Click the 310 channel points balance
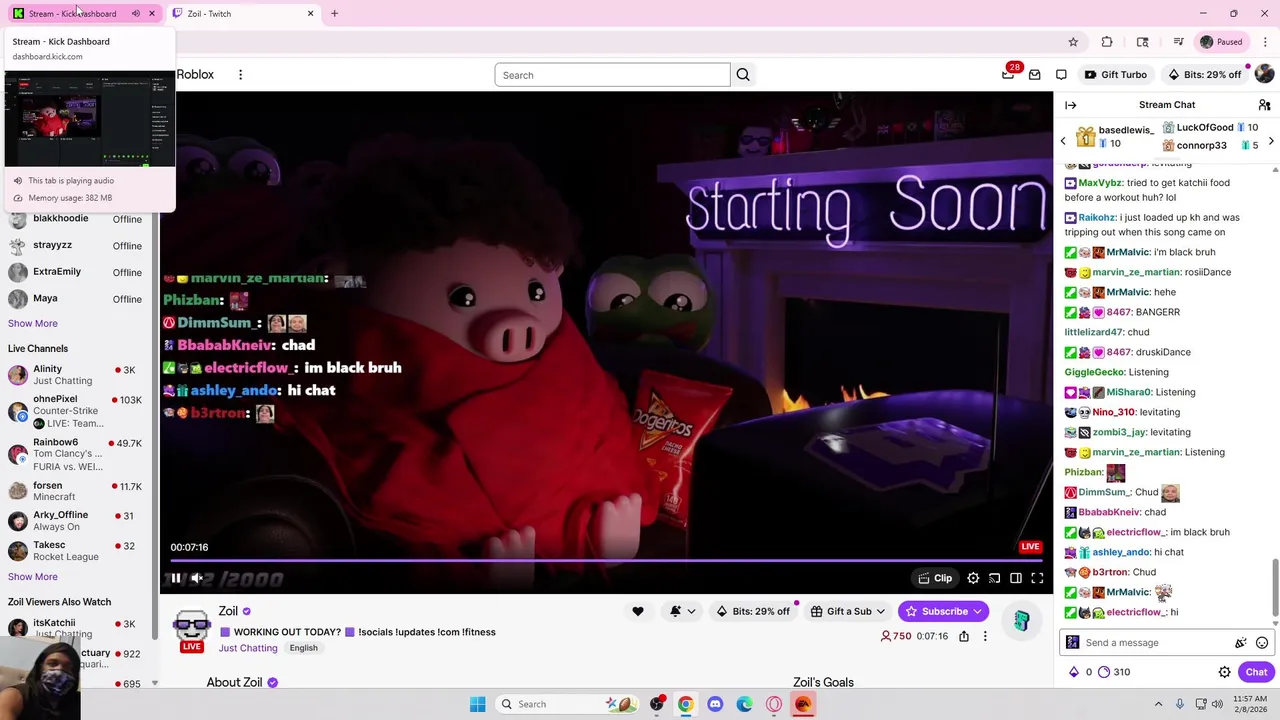 pyautogui.click(x=1112, y=672)
